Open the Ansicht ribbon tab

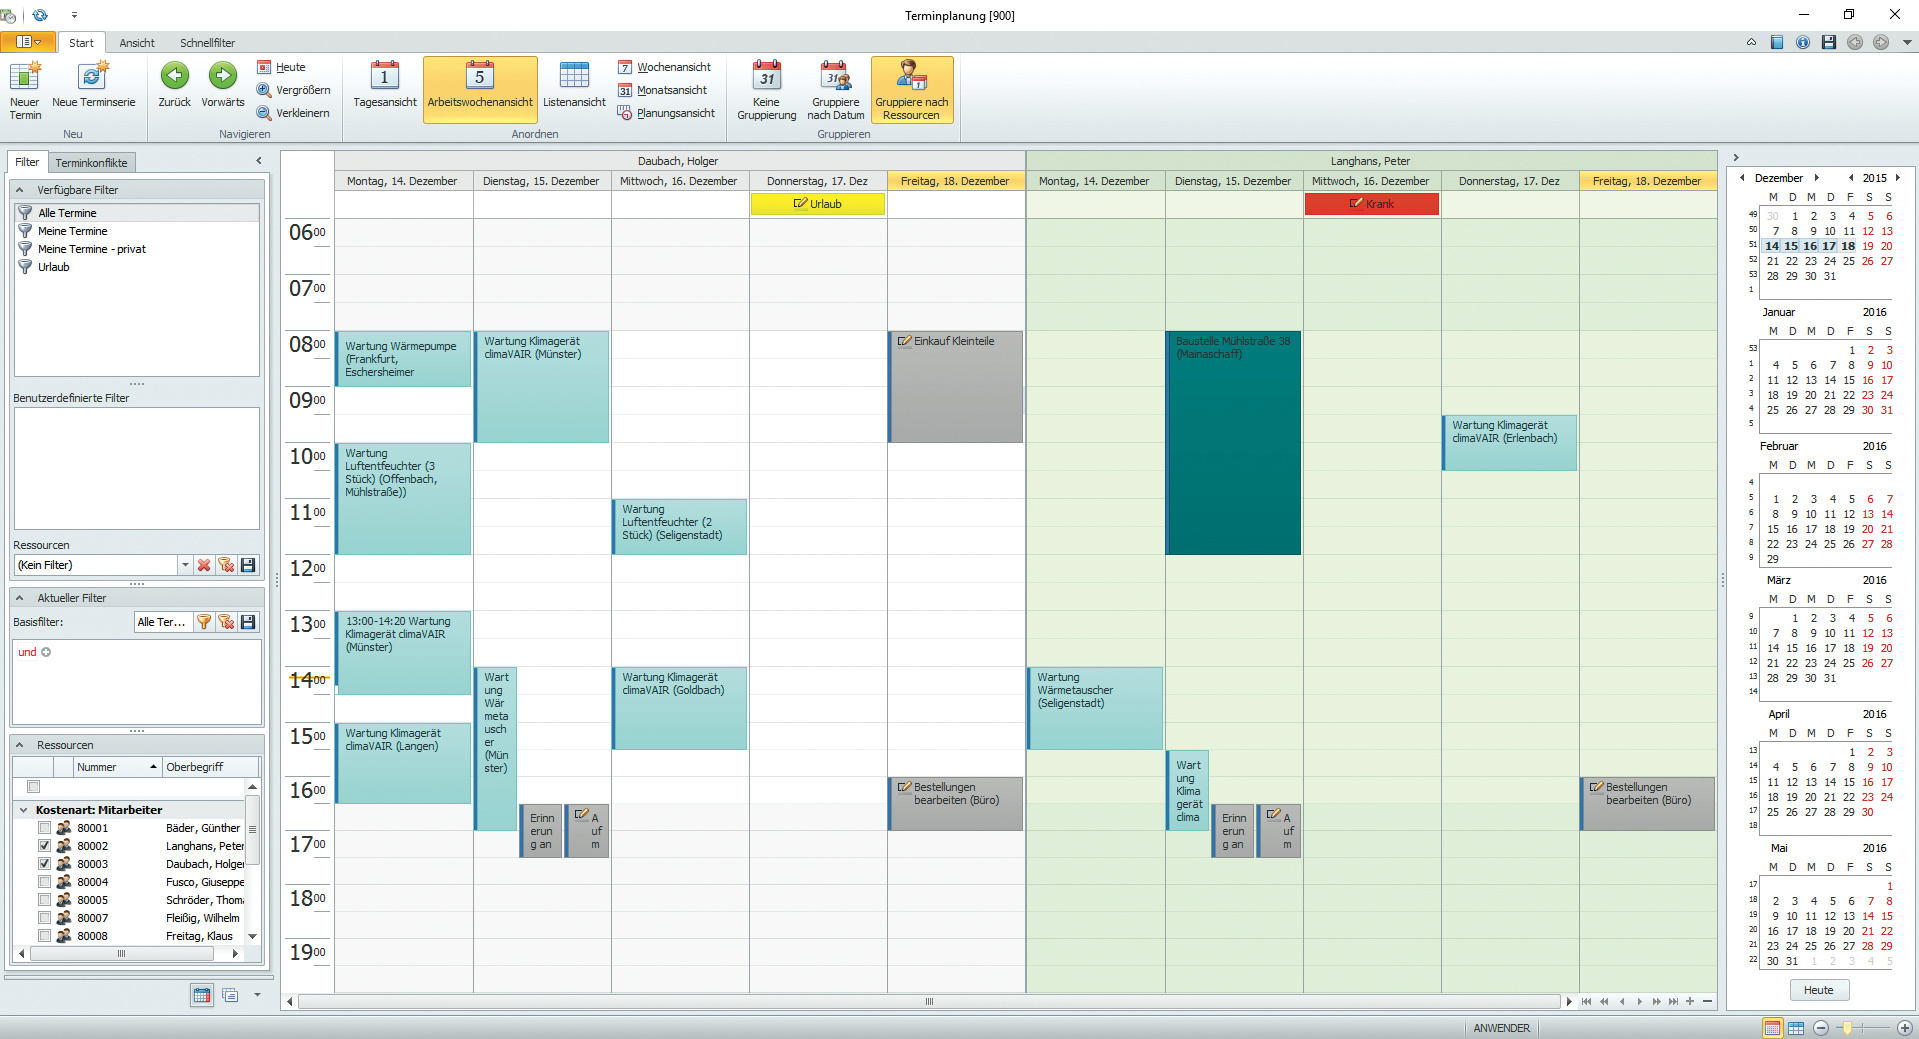[137, 43]
